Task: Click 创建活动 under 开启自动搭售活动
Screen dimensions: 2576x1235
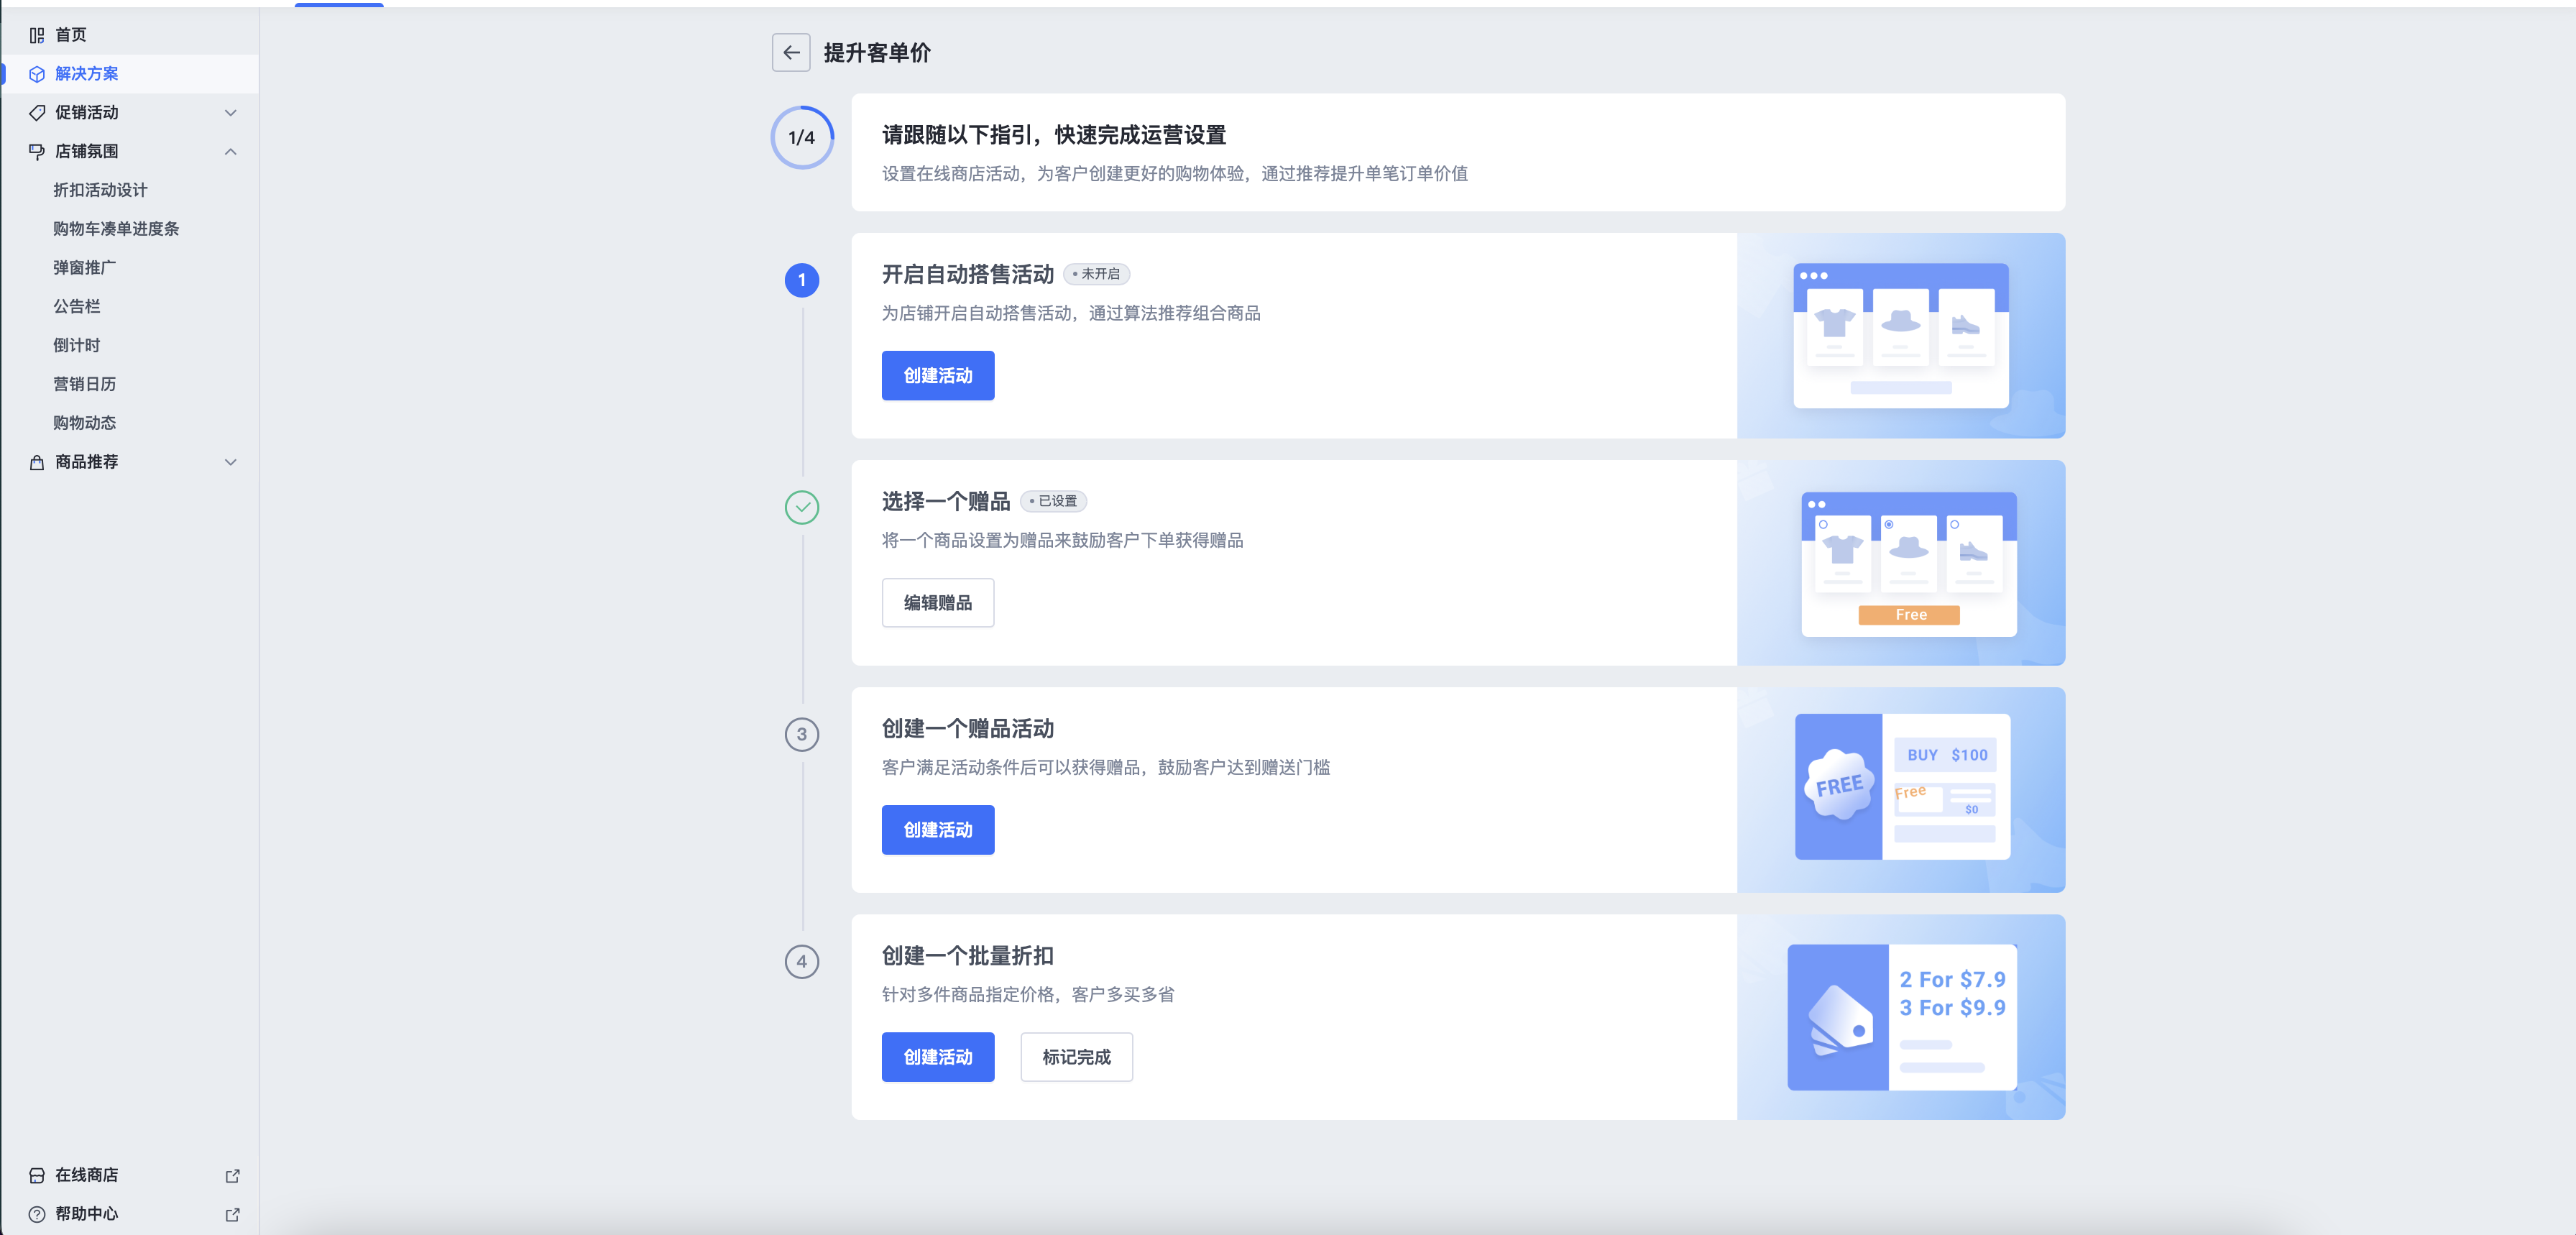Action: coord(937,375)
